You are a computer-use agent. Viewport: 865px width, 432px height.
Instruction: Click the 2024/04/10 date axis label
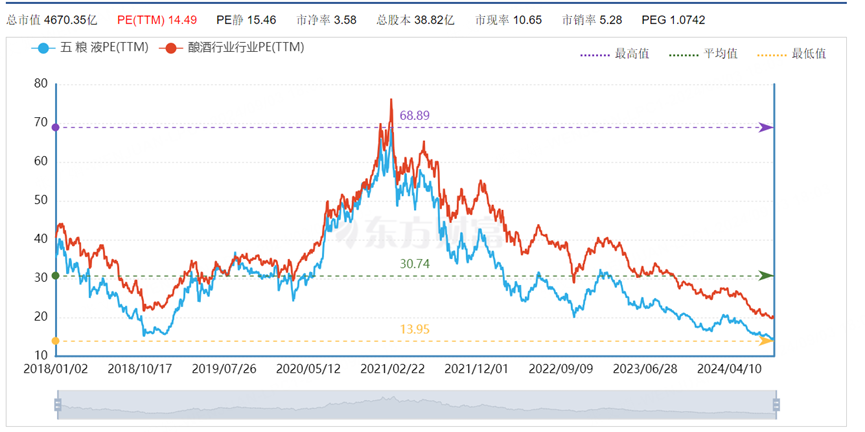[729, 370]
